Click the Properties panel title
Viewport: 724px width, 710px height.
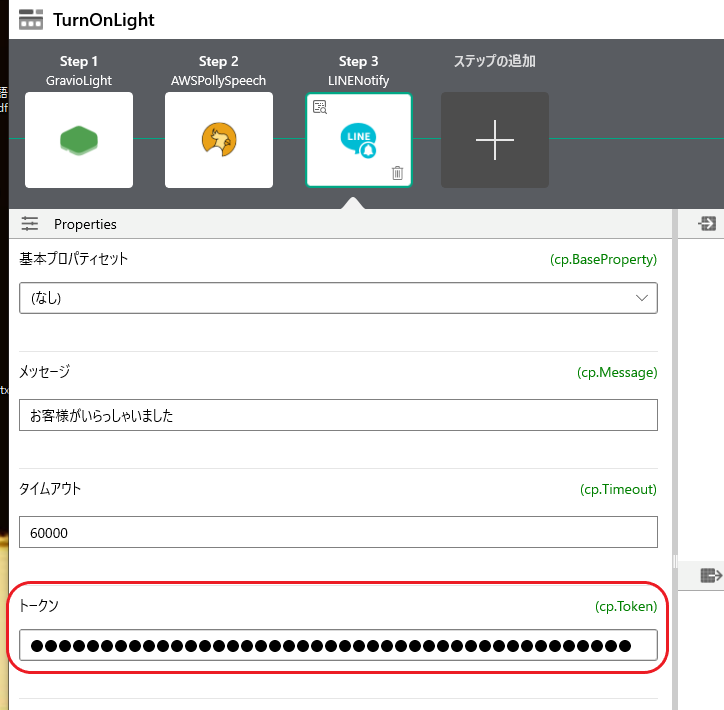point(85,224)
